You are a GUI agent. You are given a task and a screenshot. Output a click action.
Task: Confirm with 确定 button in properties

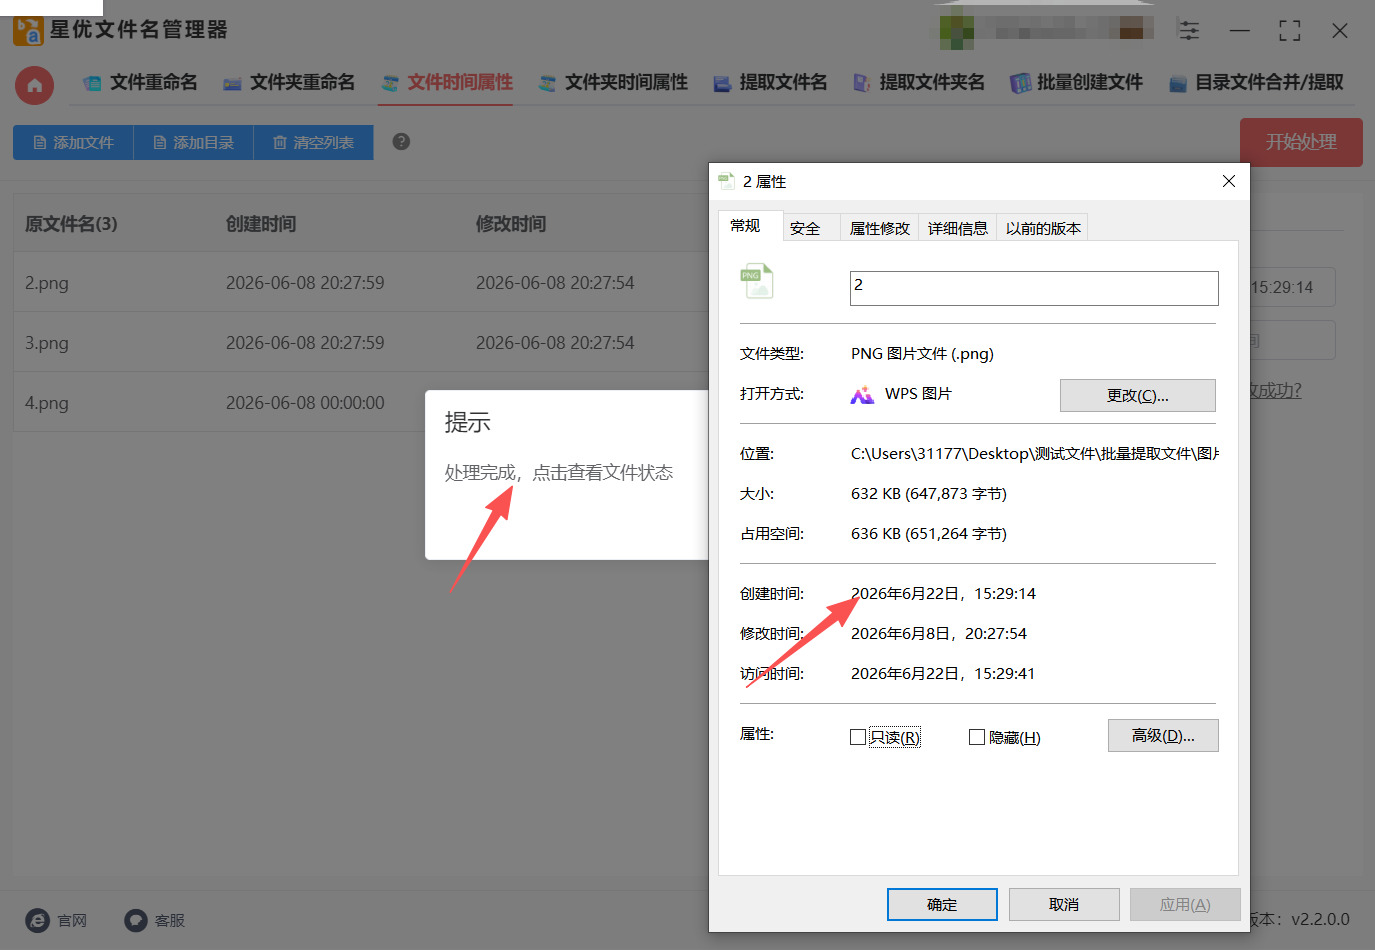(x=942, y=904)
